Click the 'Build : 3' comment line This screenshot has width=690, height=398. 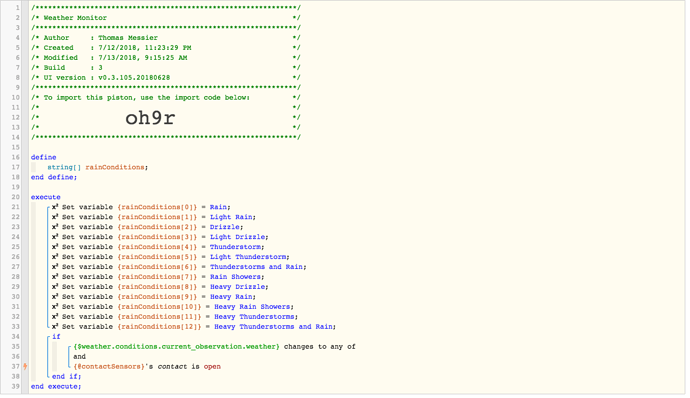click(x=166, y=68)
